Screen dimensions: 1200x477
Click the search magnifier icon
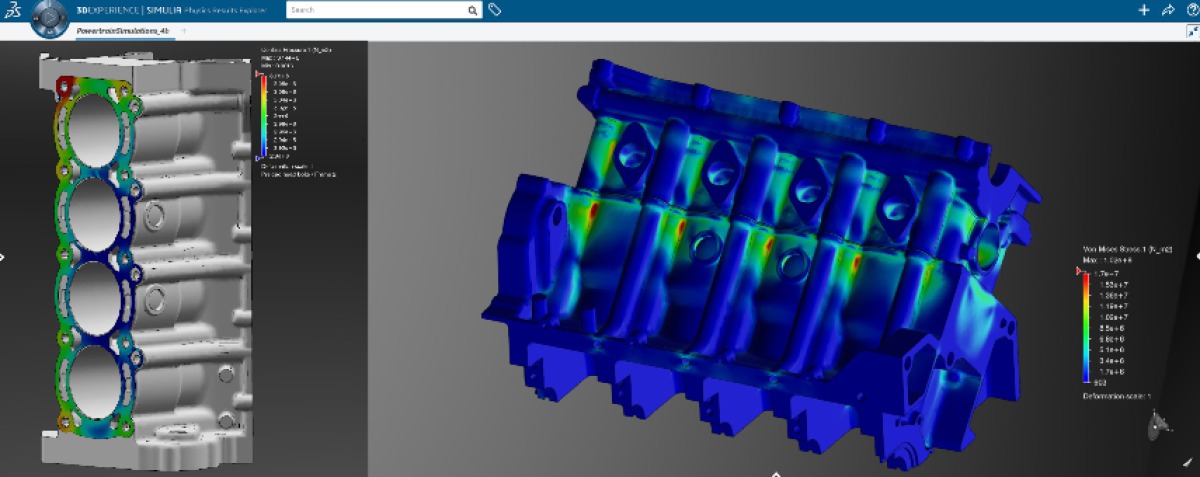tap(473, 10)
